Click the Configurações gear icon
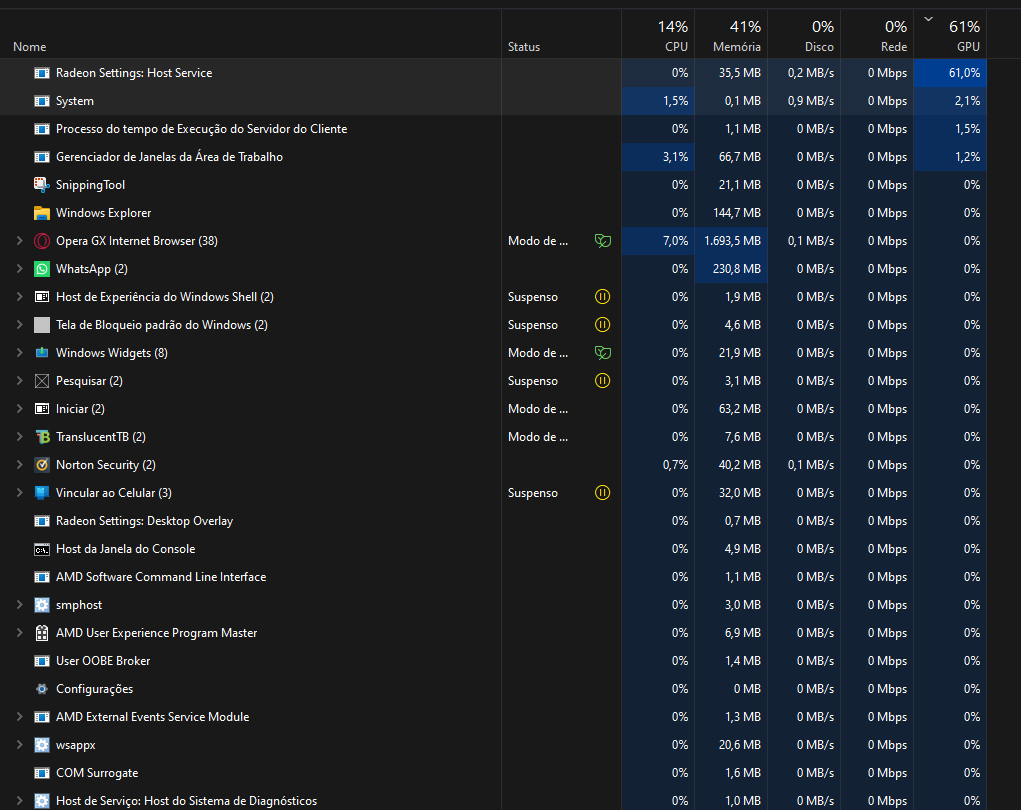Image resolution: width=1021 pixels, height=810 pixels. [42, 689]
